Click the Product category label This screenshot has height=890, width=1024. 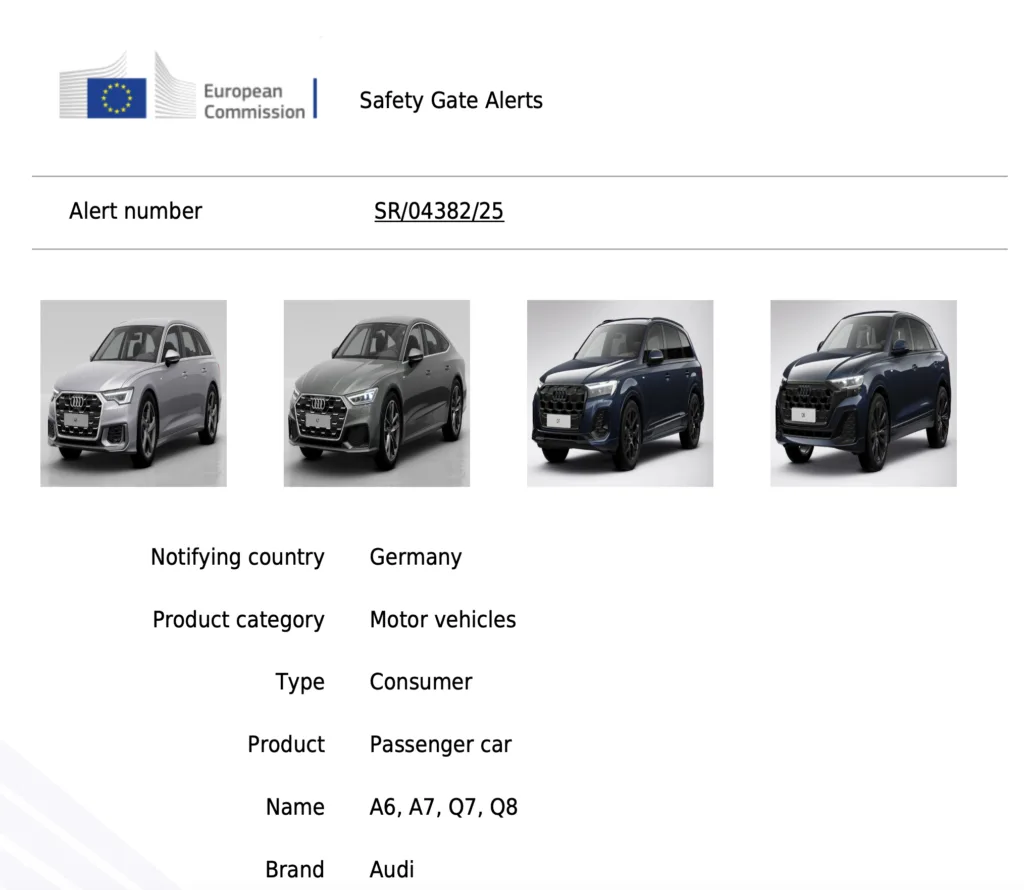coord(238,620)
